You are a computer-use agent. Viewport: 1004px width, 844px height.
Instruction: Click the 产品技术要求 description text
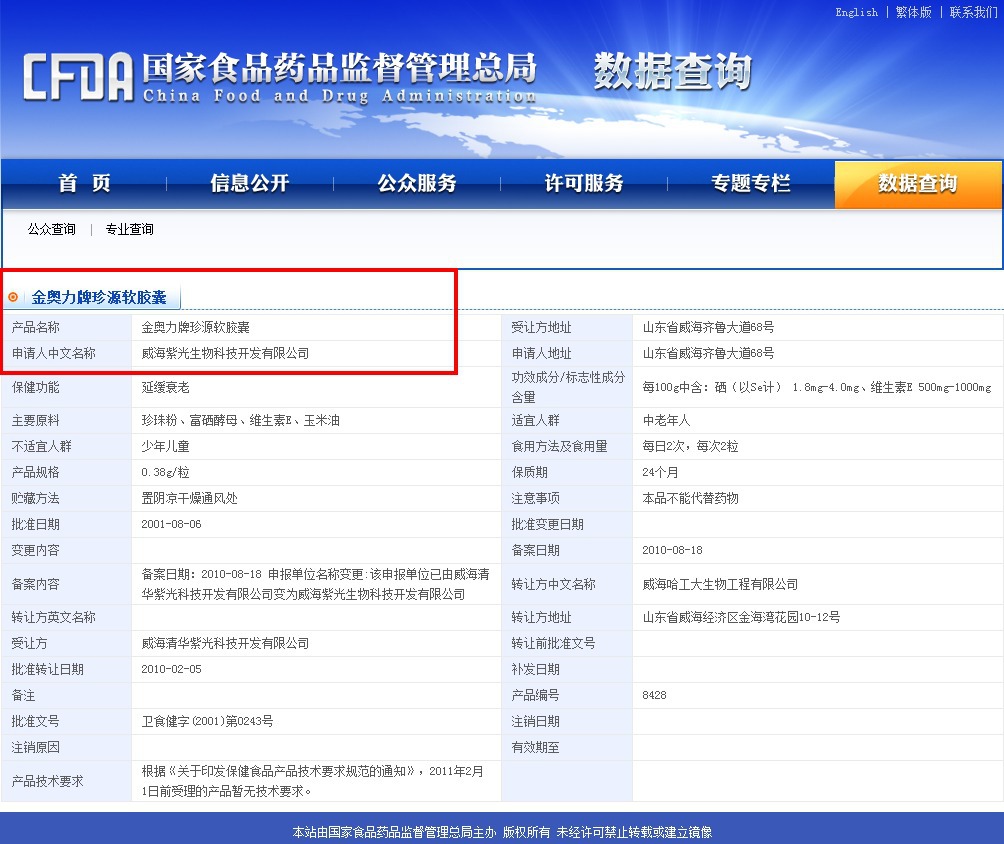(x=312, y=781)
